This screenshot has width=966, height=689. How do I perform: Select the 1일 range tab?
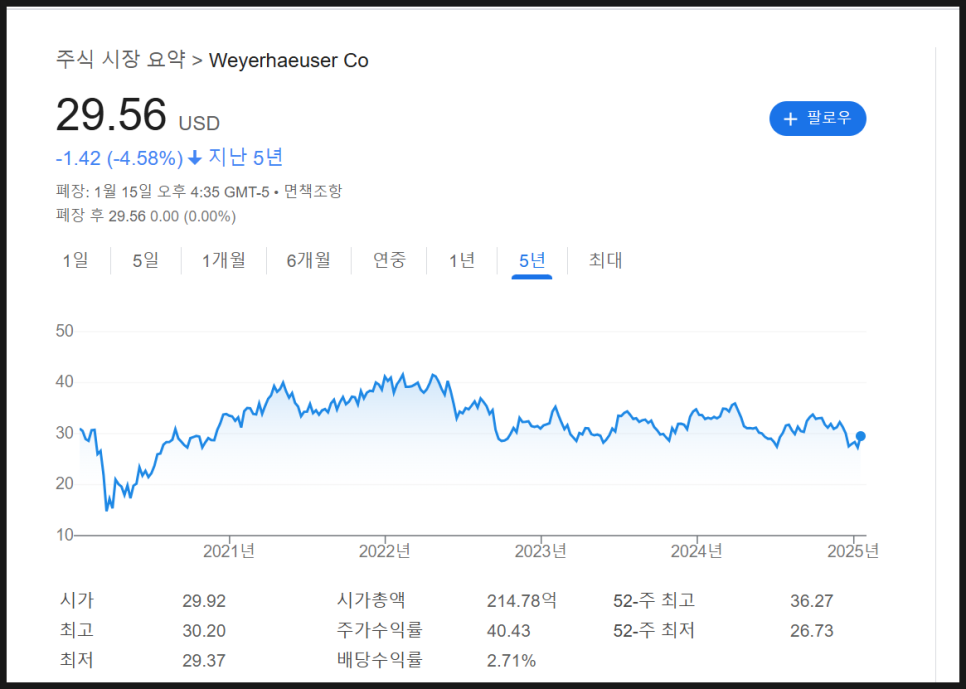75,260
